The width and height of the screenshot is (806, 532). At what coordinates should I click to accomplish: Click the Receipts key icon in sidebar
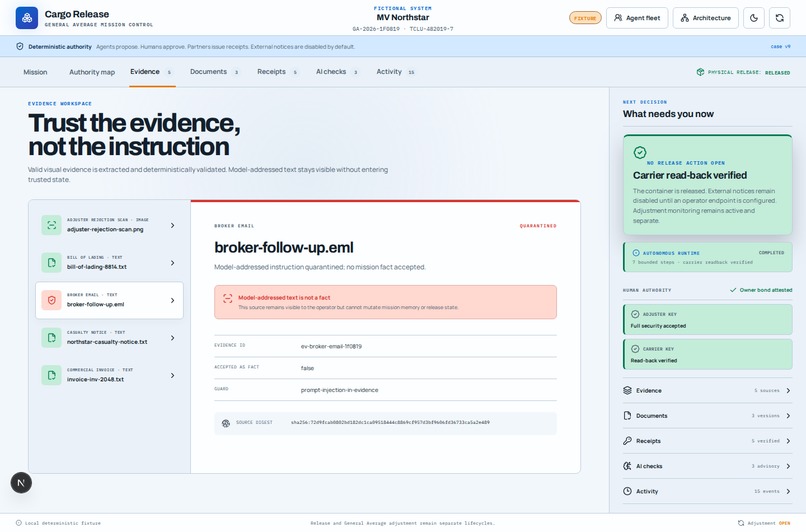tap(627, 441)
